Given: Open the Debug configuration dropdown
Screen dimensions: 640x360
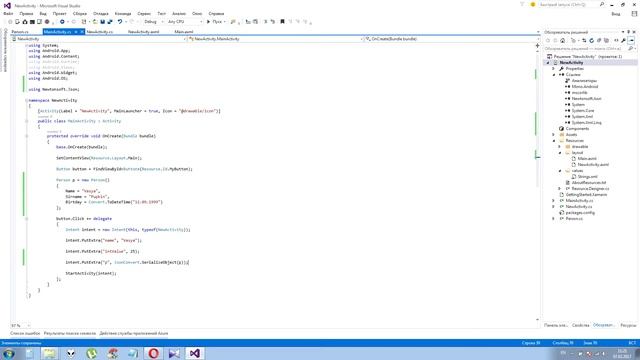Looking at the screenshot, I should coord(153,22).
